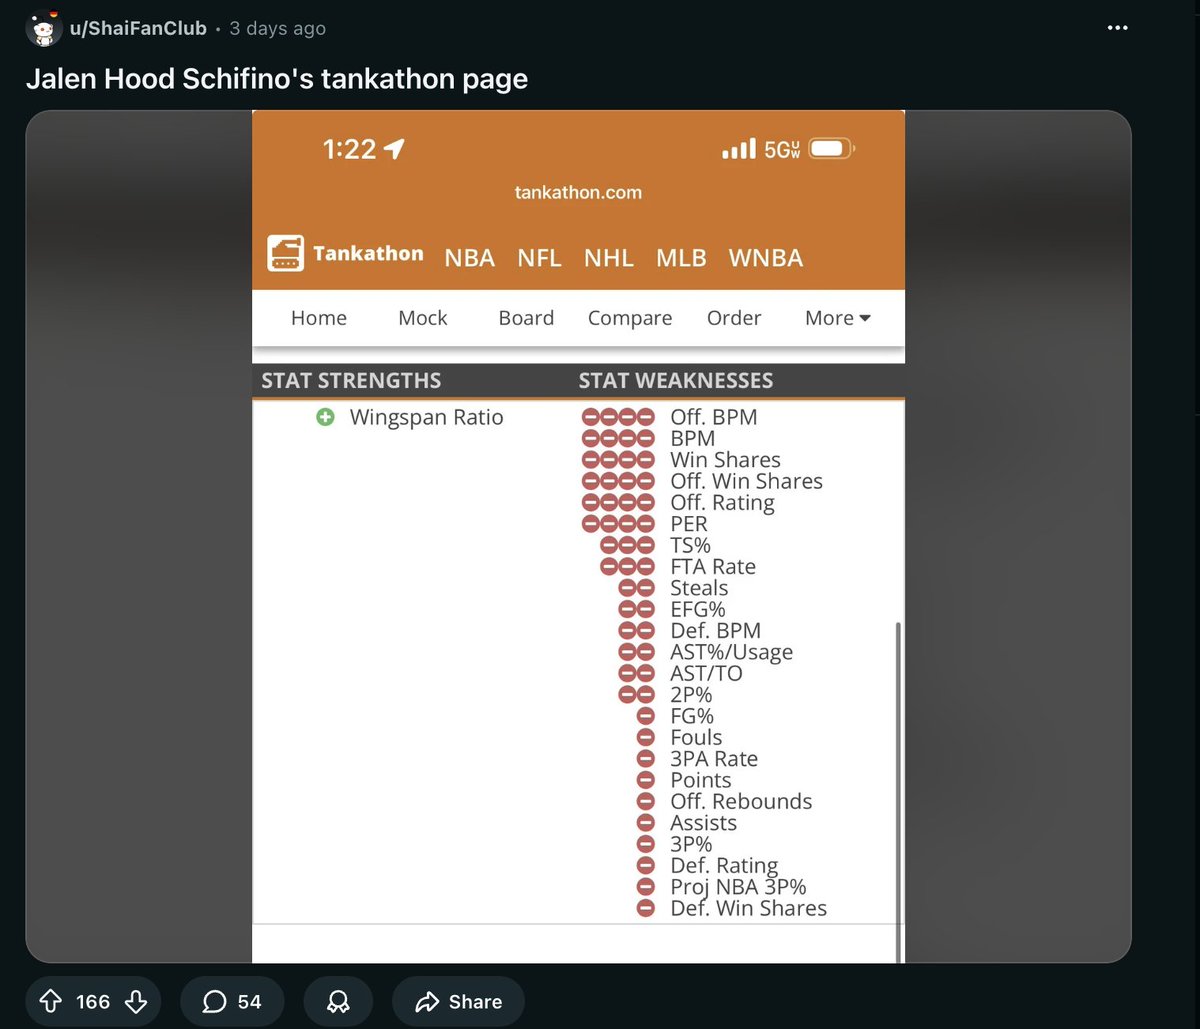Click the minus icon beside Fouls
This screenshot has height=1029, width=1200.
pos(645,738)
